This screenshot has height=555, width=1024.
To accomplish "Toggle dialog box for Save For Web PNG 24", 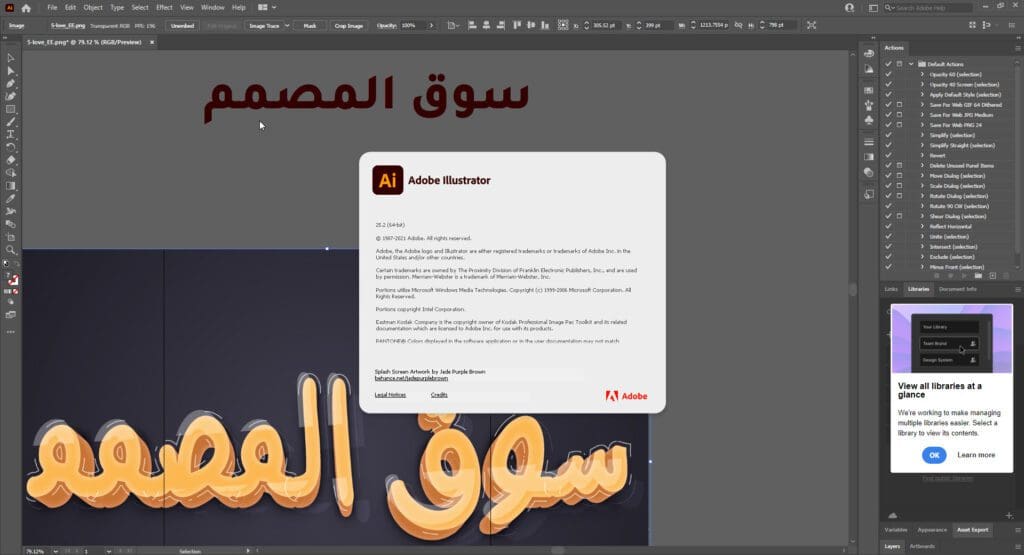I will pyautogui.click(x=899, y=125).
